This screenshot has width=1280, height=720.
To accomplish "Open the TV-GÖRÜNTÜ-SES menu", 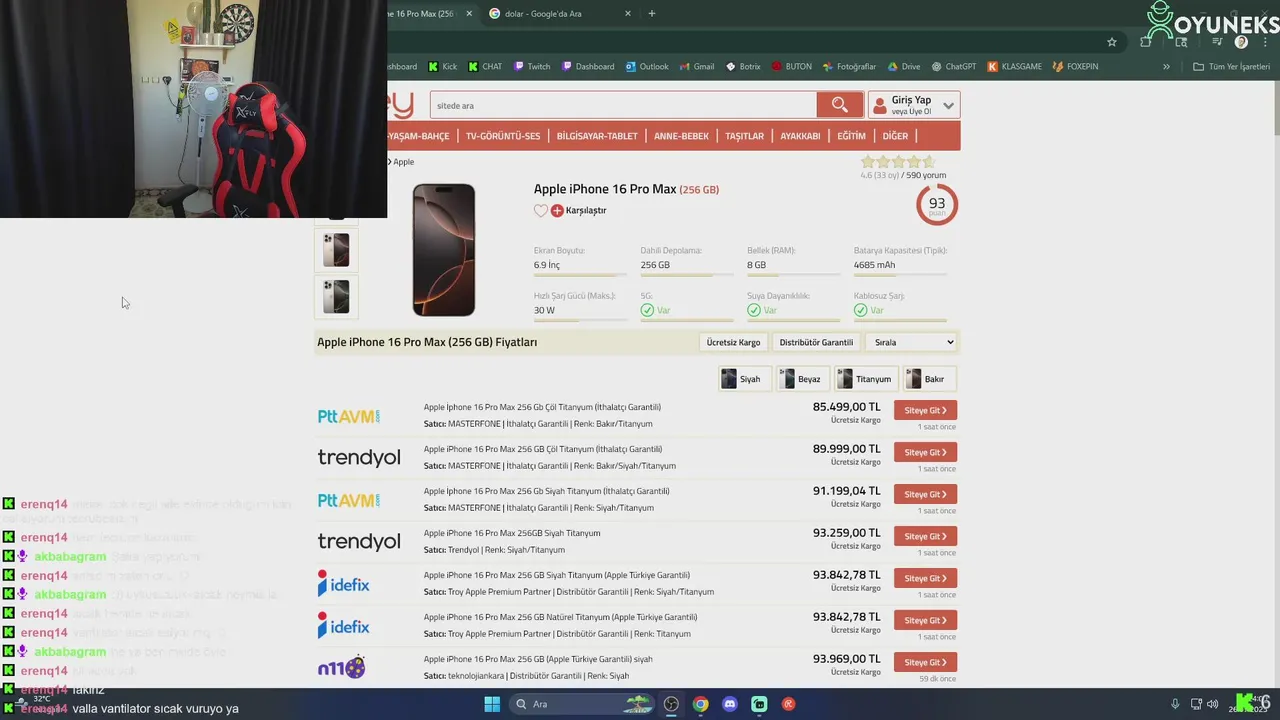I will tap(503, 136).
